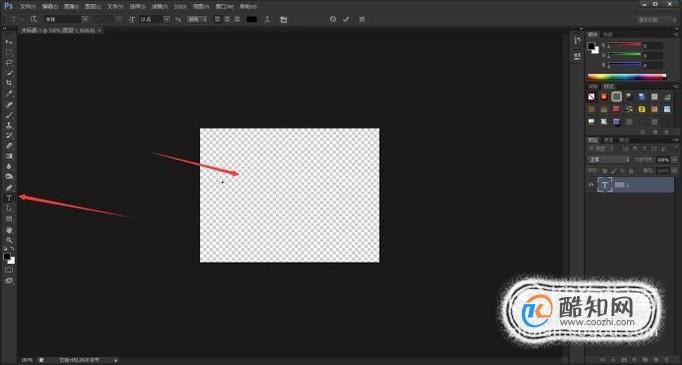Image resolution: width=682 pixels, height=365 pixels.
Task: Commit text edit with checkmark icon
Action: point(346,20)
